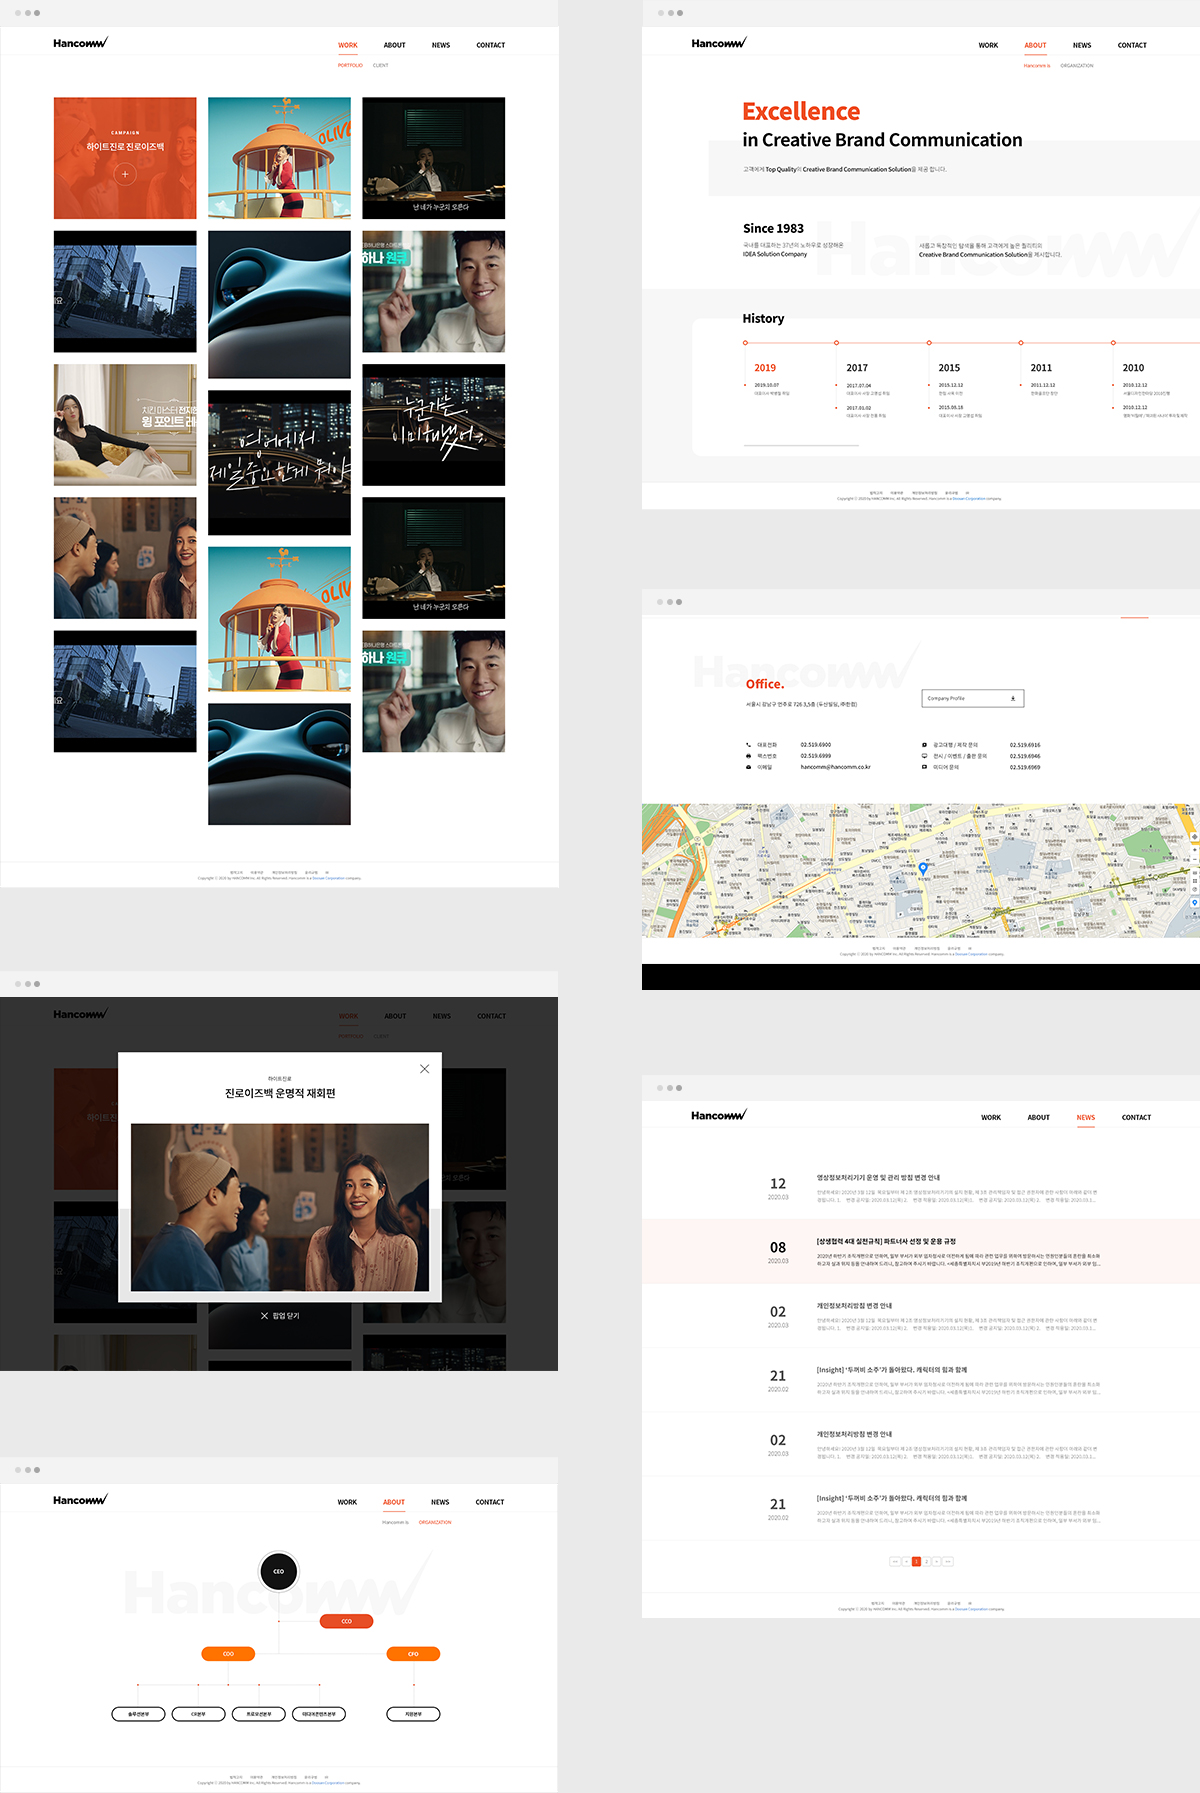
Task: Click the first-page double-arrow pagination icon
Action: pyautogui.click(x=894, y=1561)
